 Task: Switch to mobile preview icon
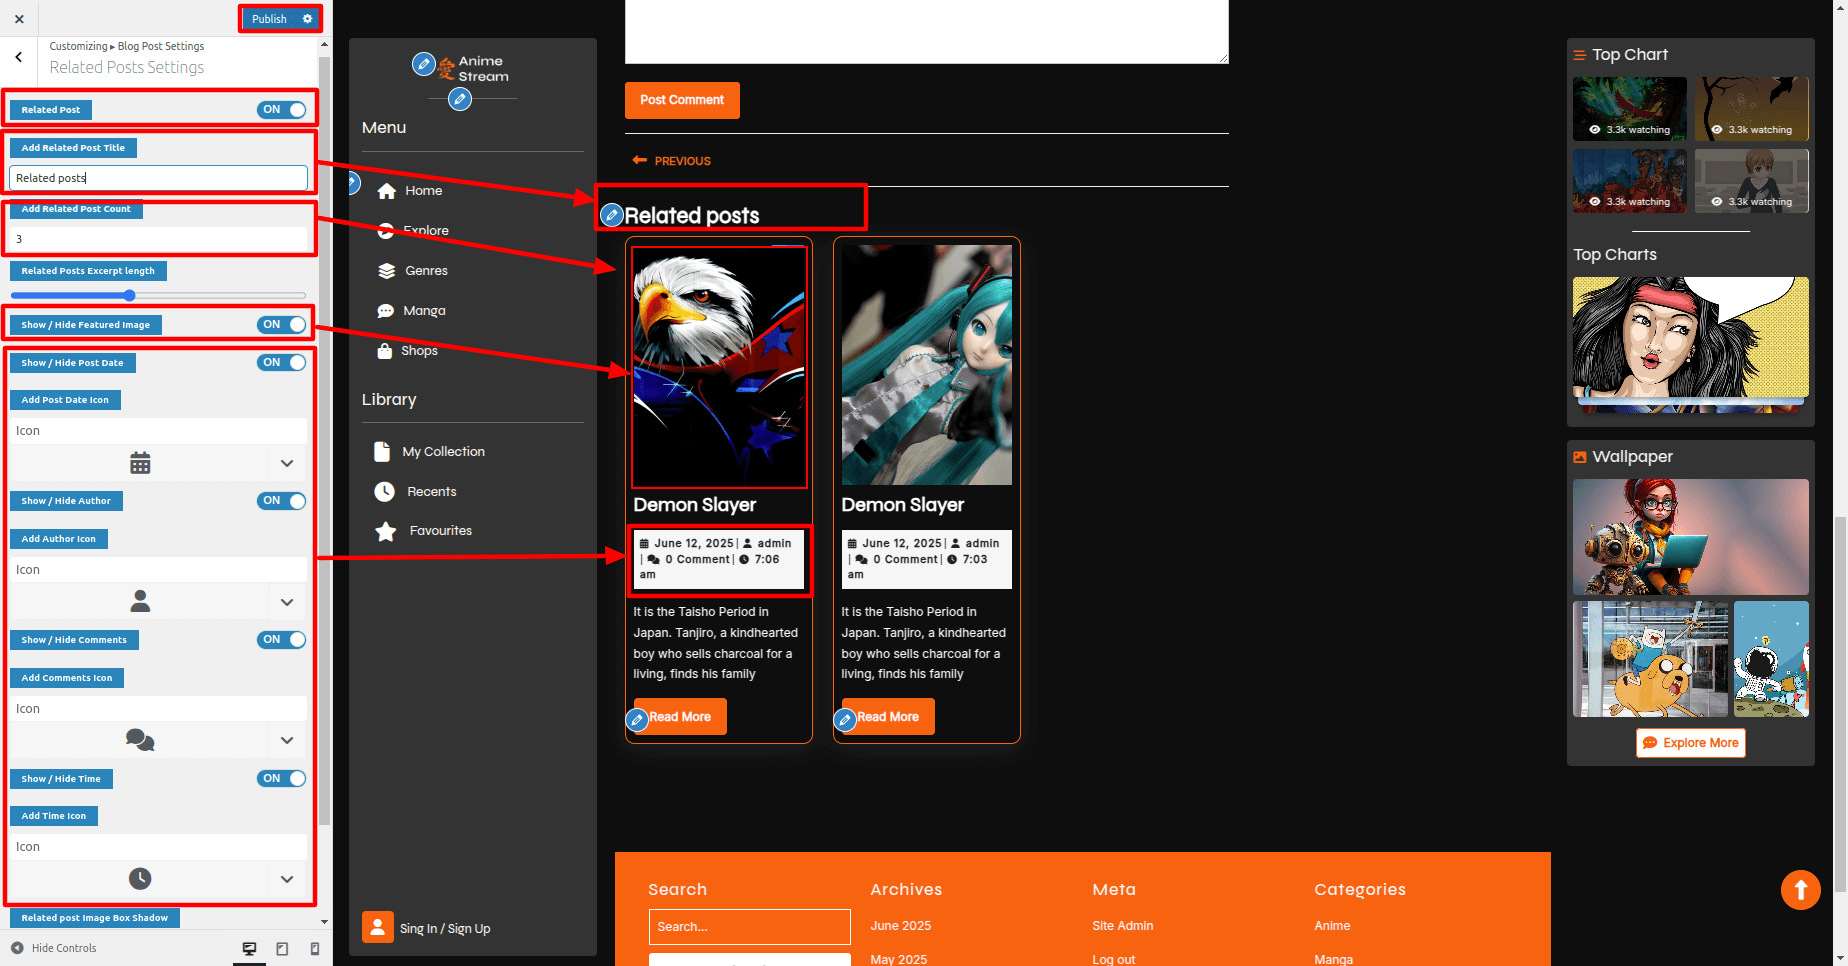click(x=315, y=948)
